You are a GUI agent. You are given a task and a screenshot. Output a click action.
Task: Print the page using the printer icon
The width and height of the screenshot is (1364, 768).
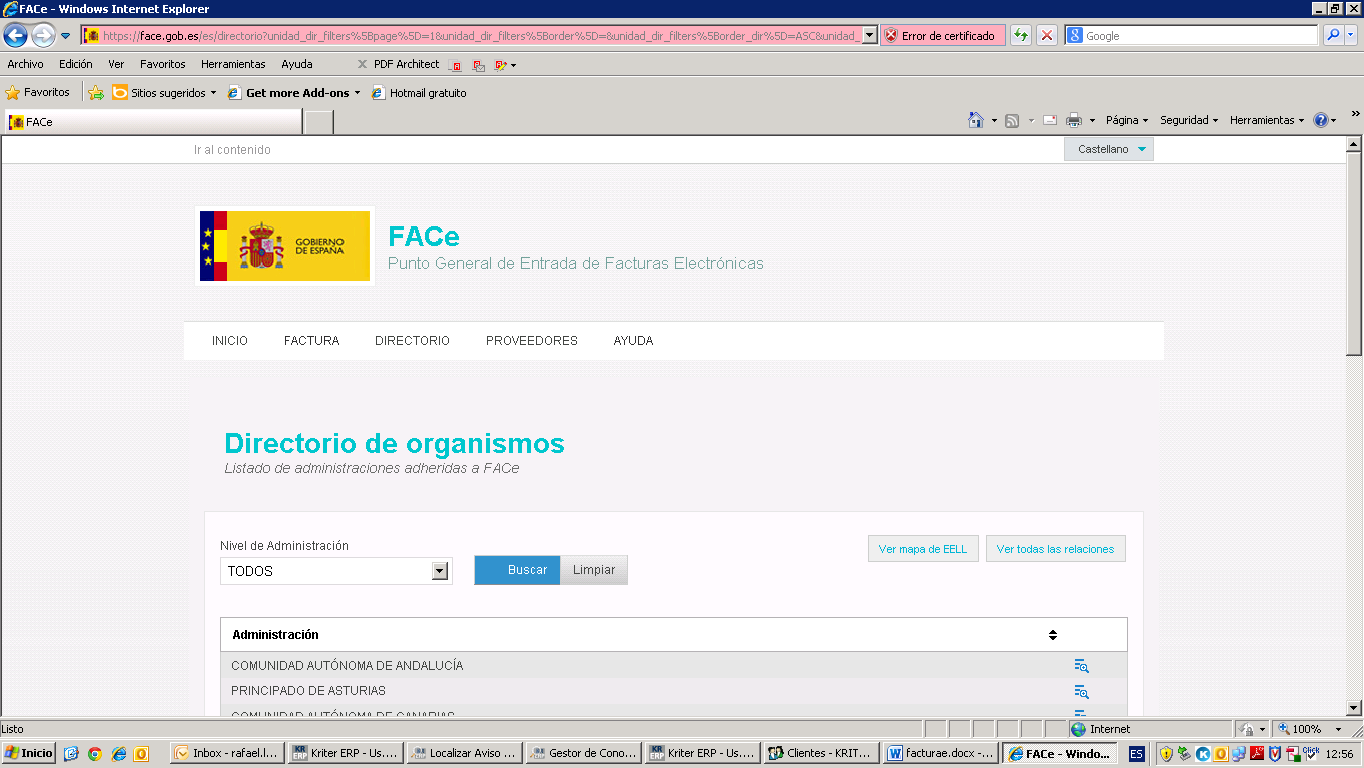[1074, 120]
